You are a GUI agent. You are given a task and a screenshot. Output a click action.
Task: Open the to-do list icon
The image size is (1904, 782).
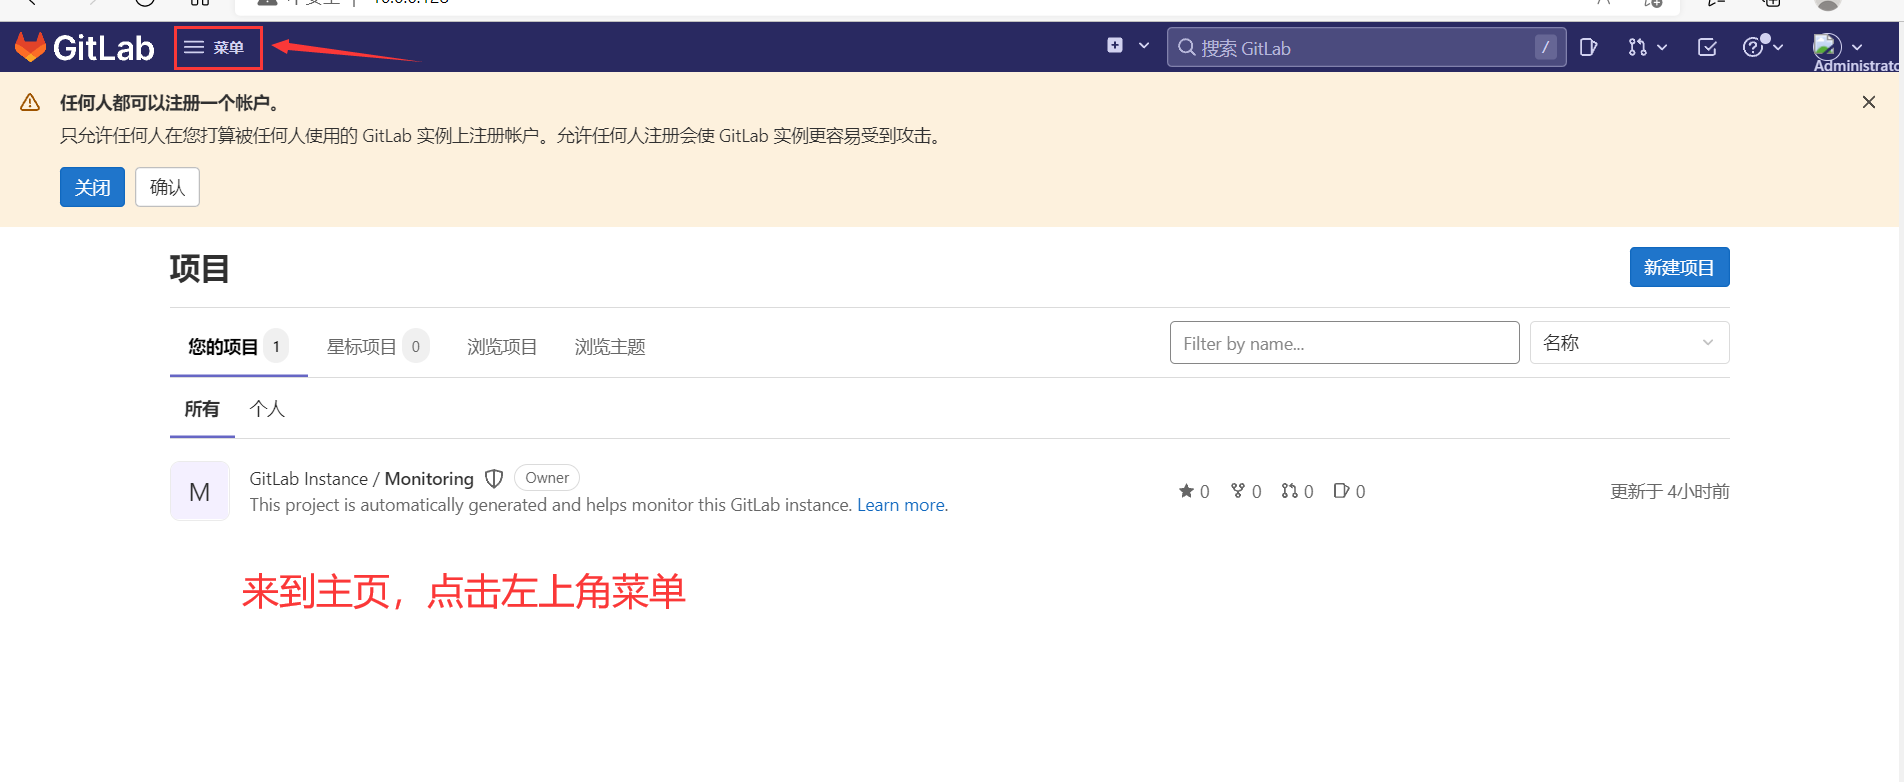[x=1707, y=47]
